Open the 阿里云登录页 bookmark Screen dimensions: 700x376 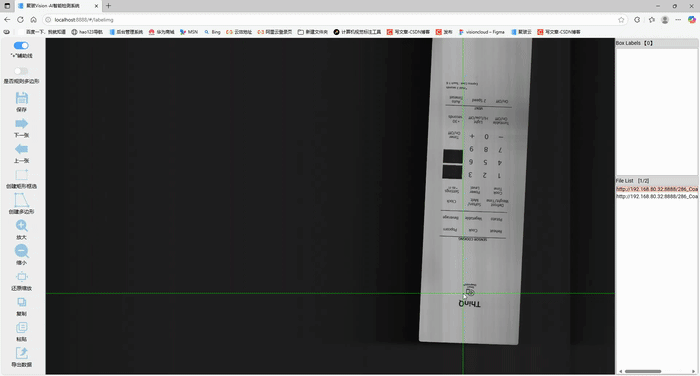click(x=275, y=32)
